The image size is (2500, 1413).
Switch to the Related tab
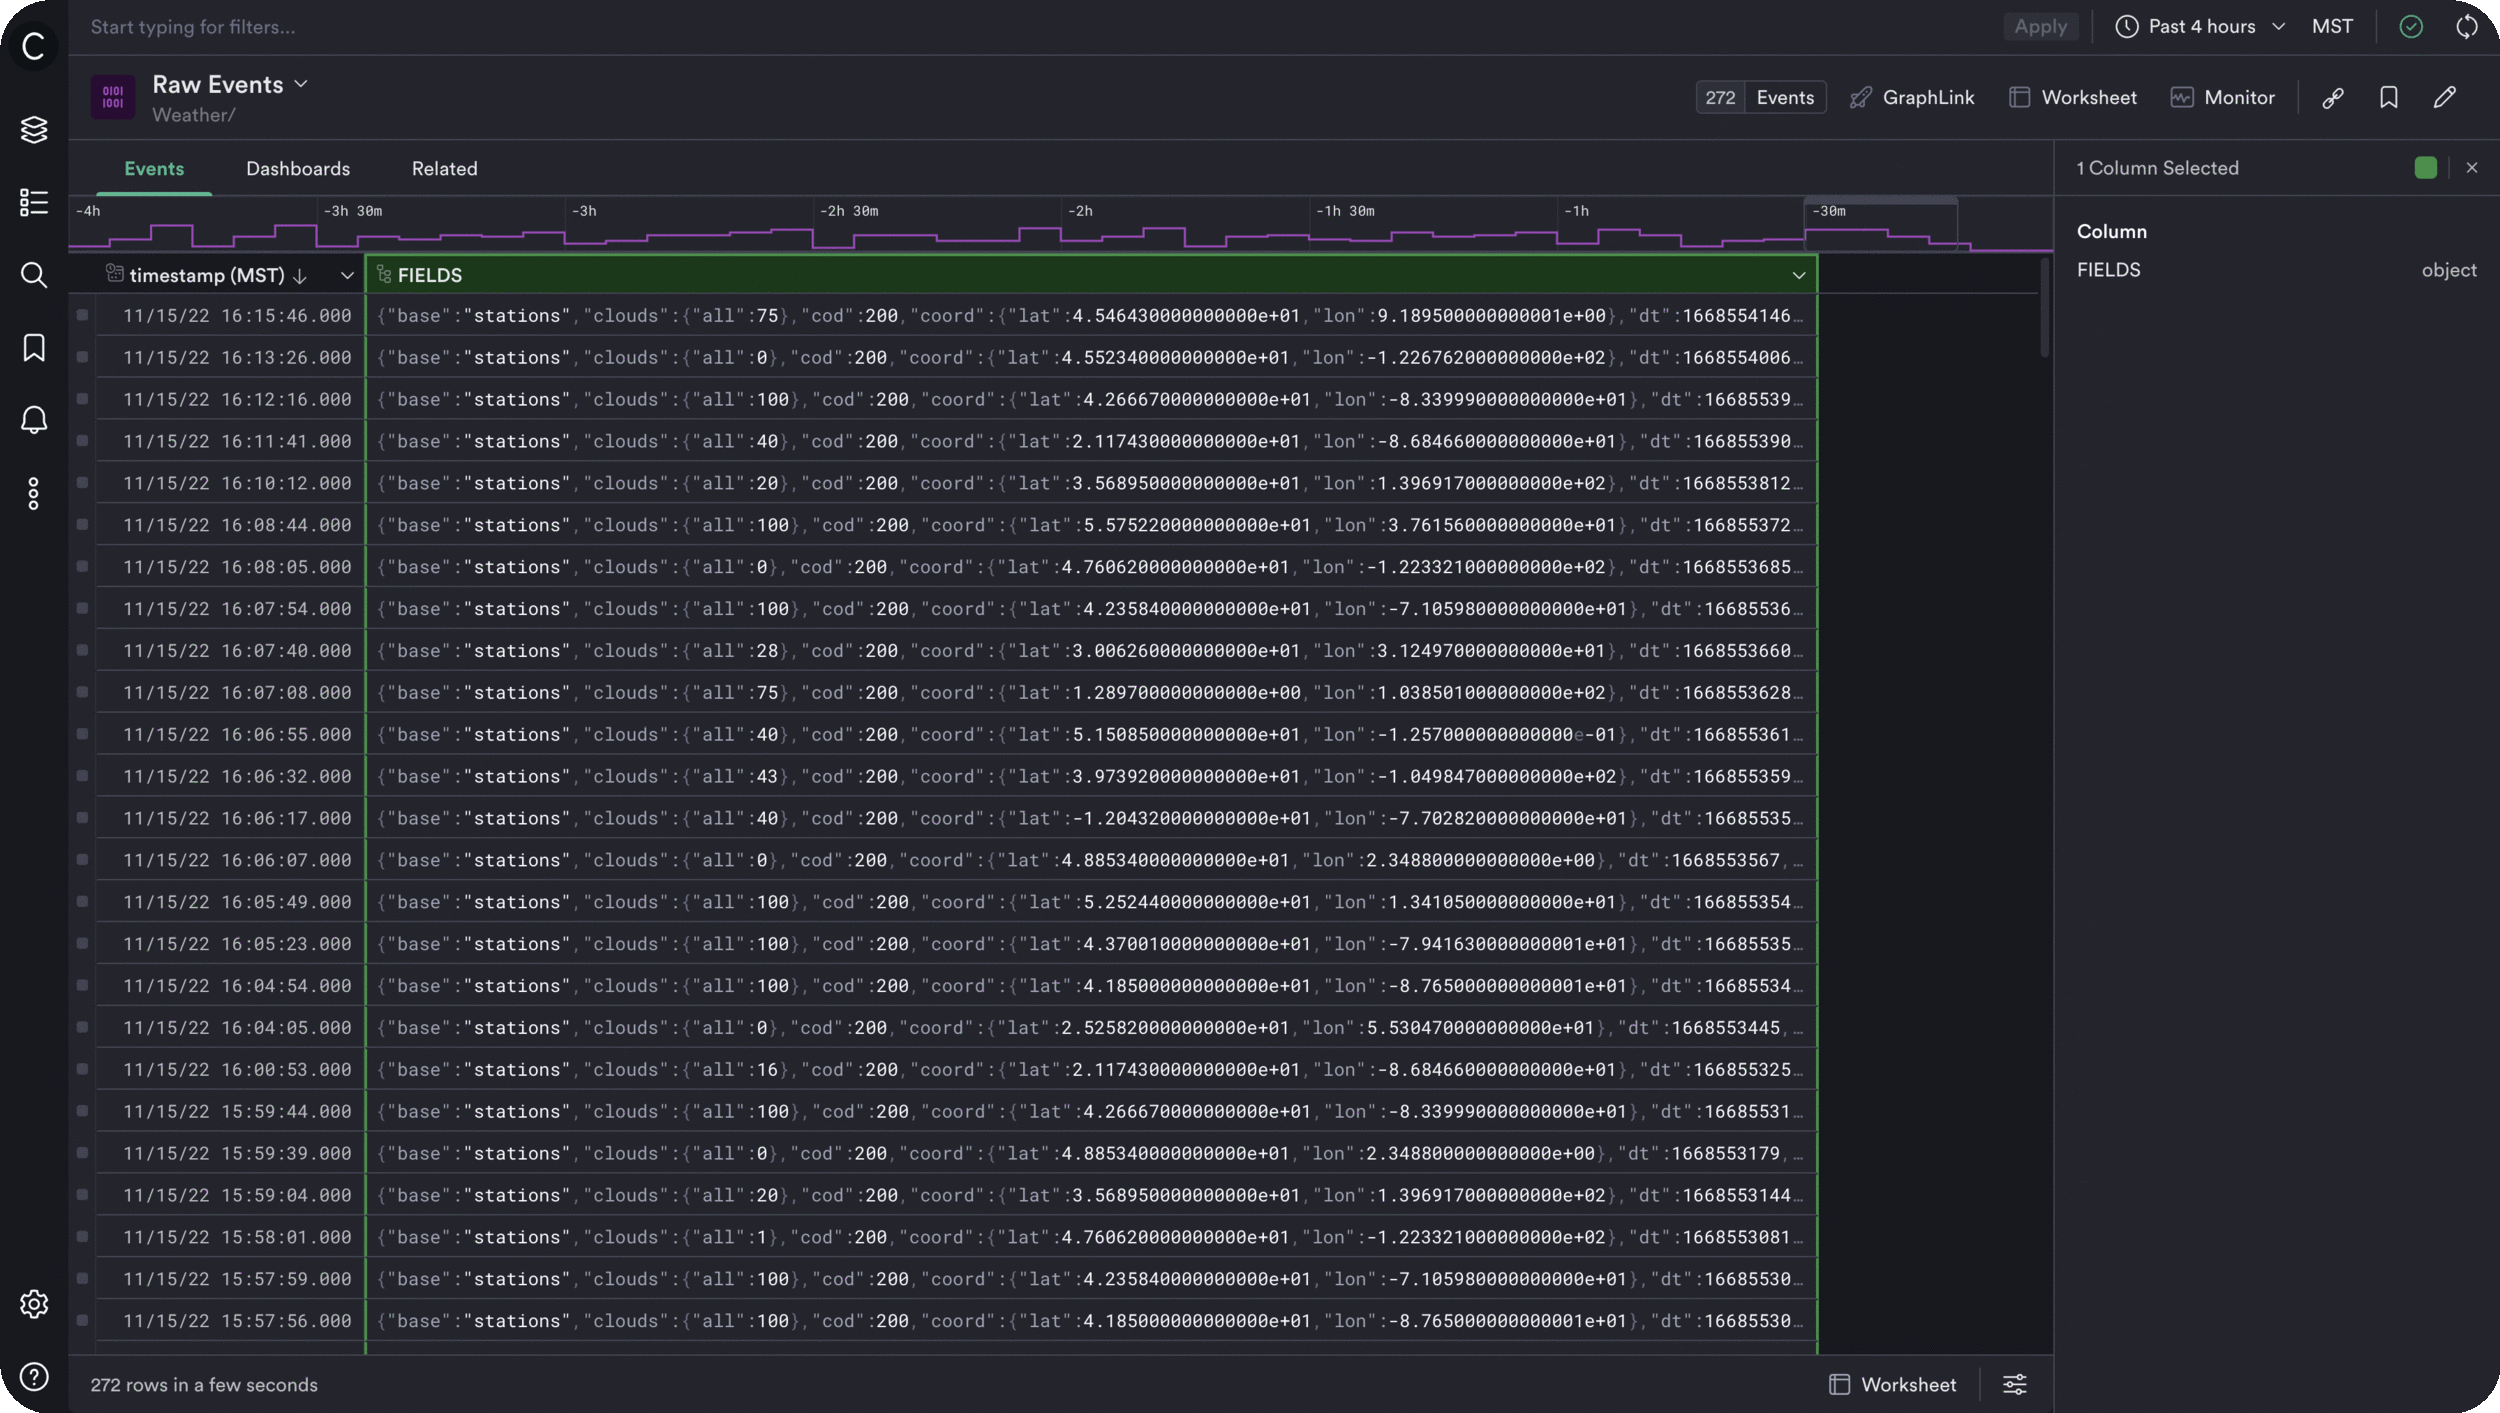coord(445,169)
